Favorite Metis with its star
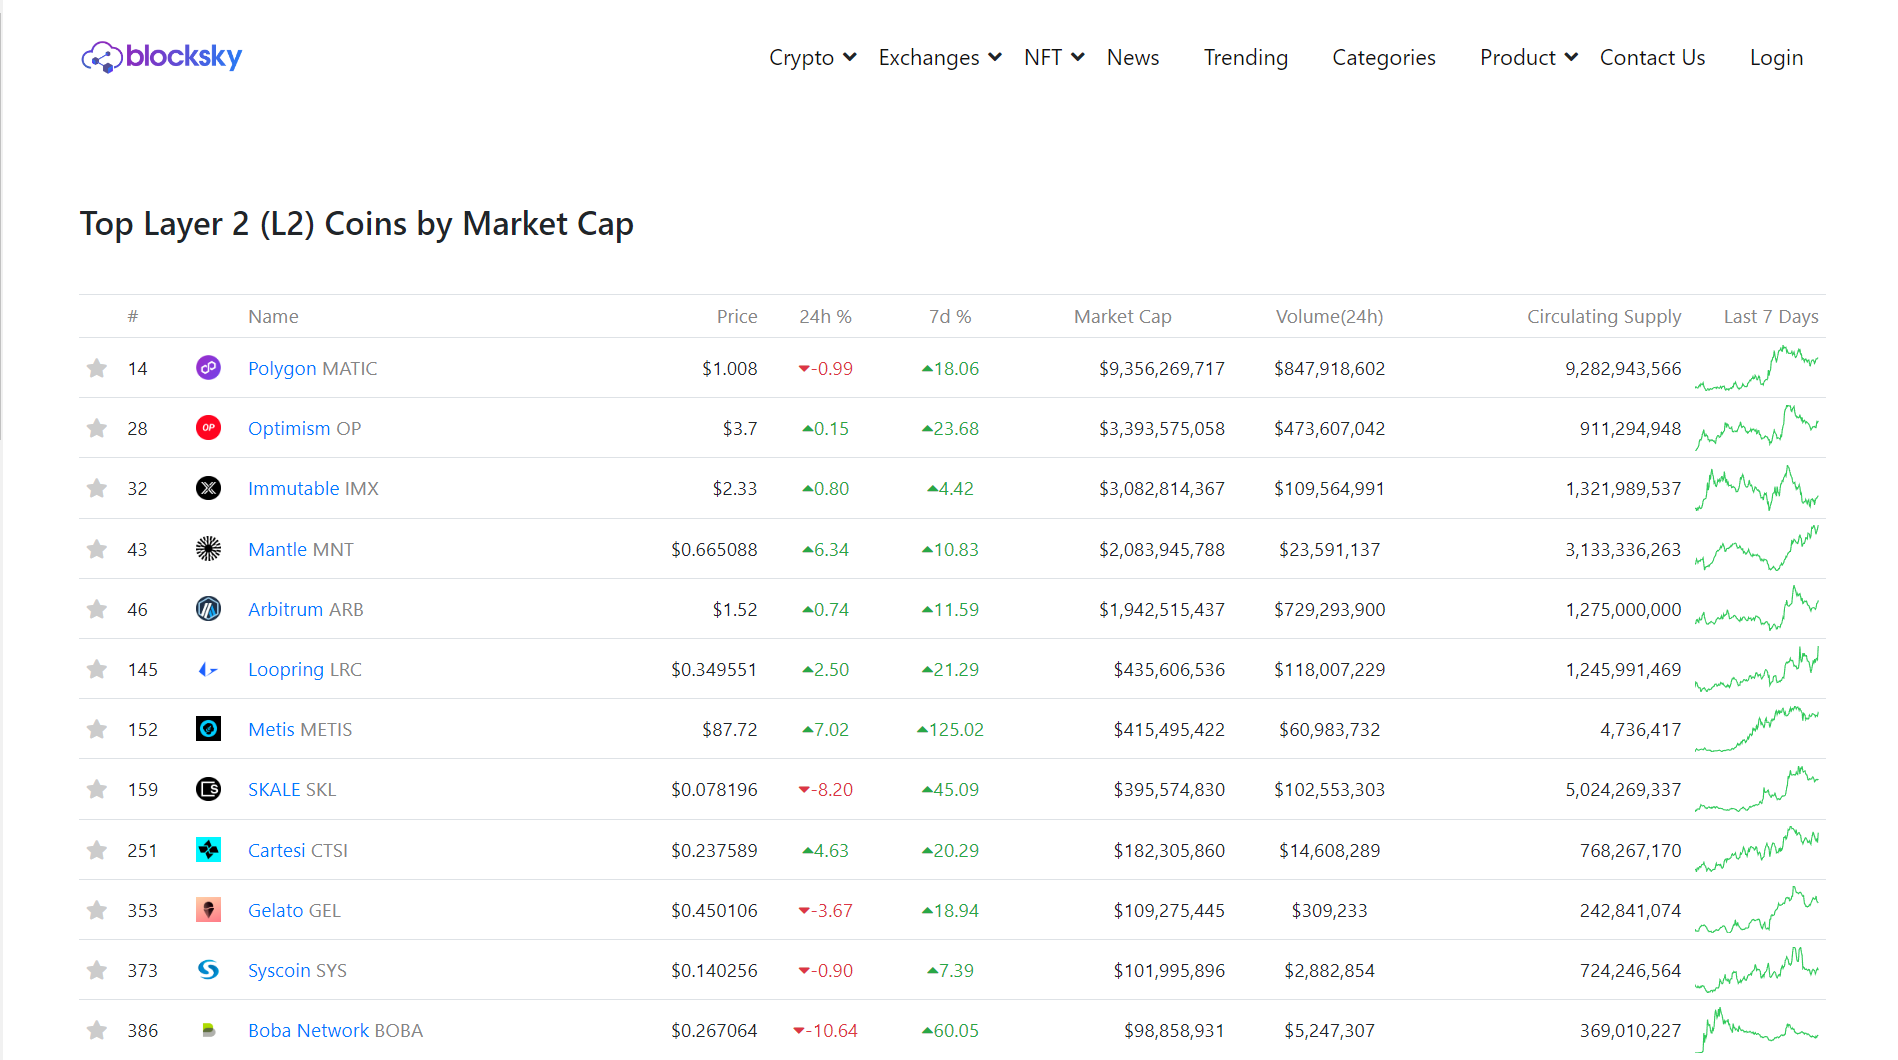The width and height of the screenshot is (1898, 1060). click(97, 729)
